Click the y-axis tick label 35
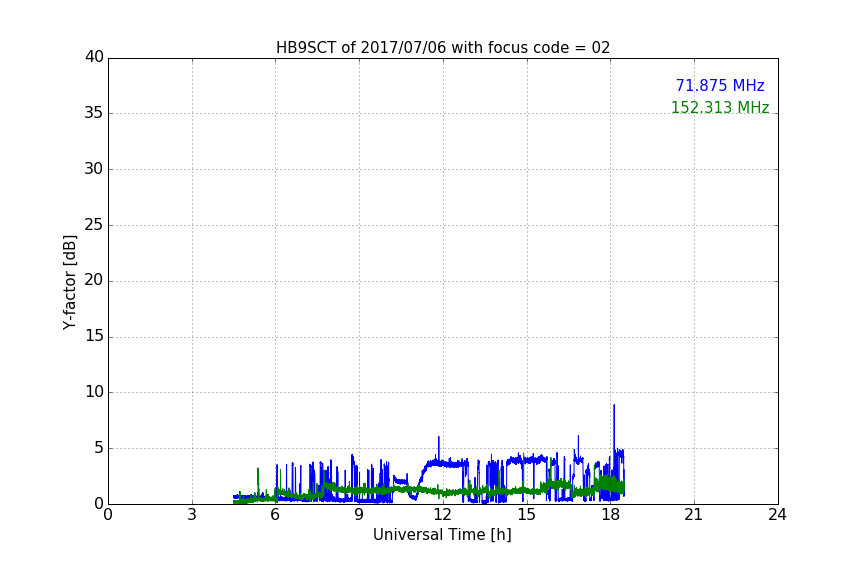864x576 pixels. click(x=94, y=113)
